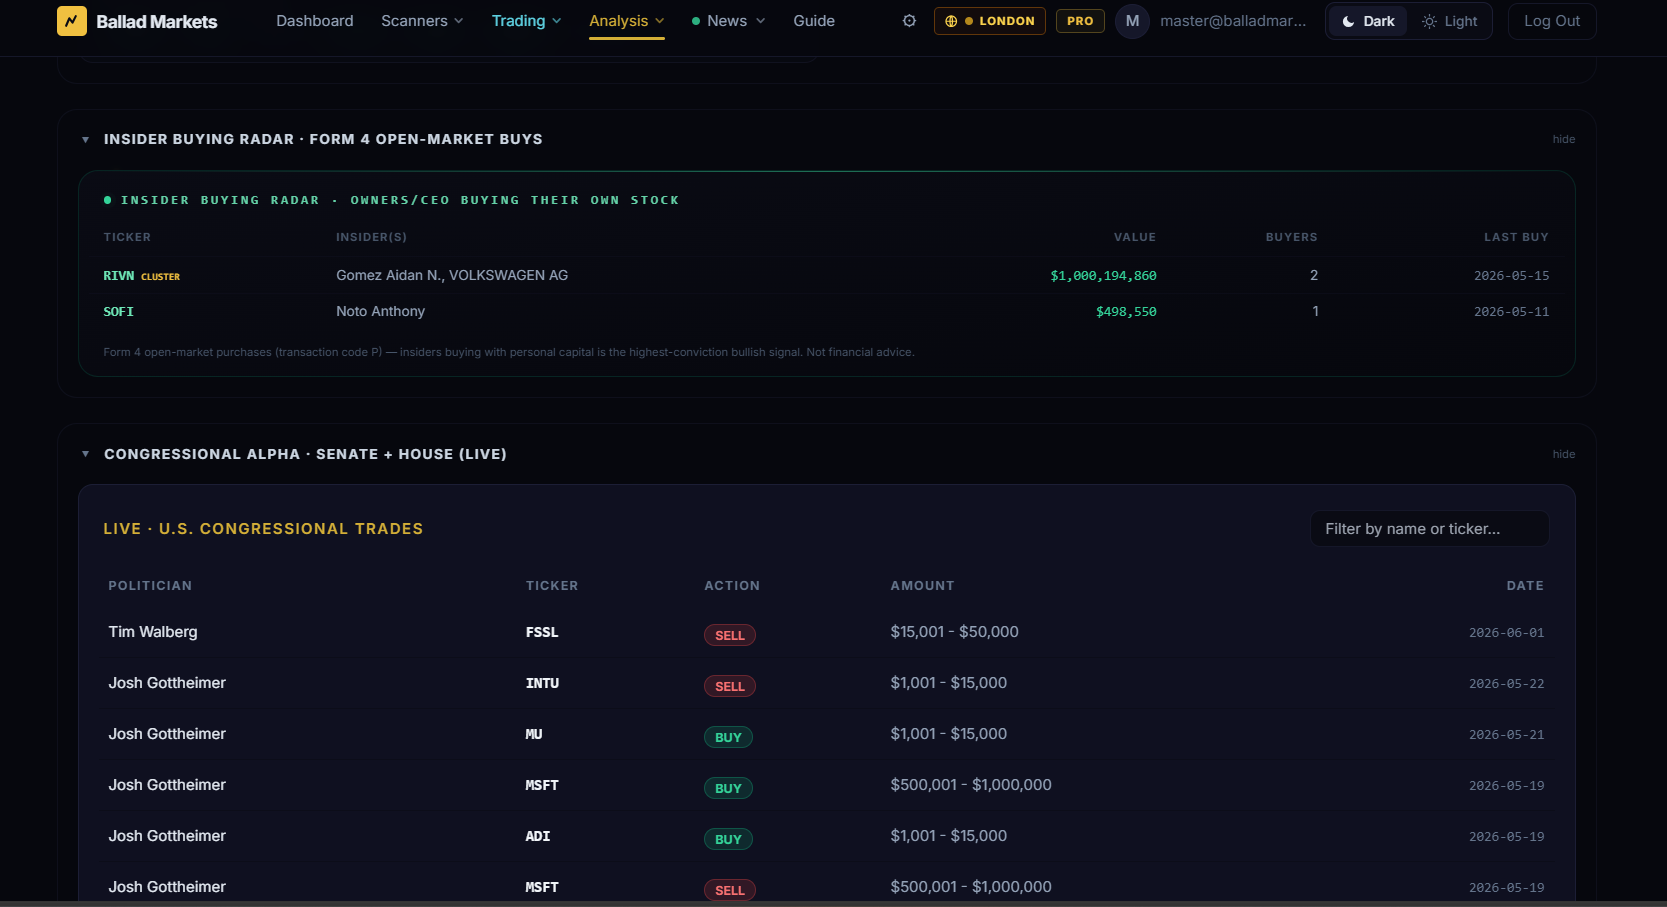Click the PRO badge
This screenshot has height=907, width=1667.
point(1080,21)
